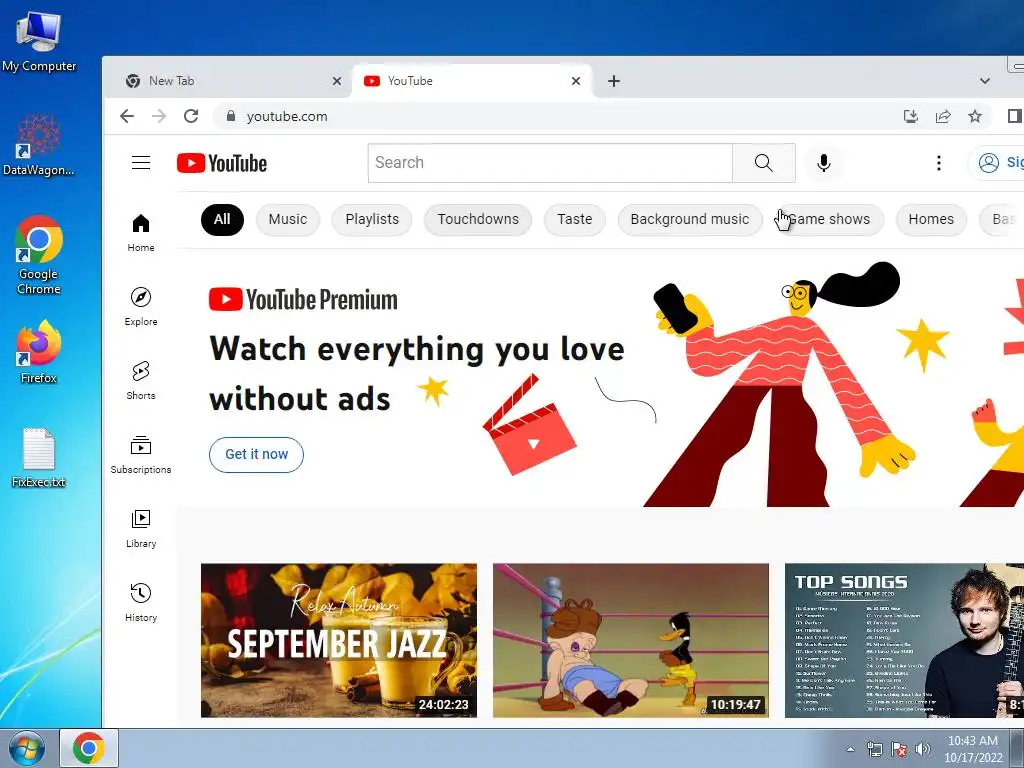Viewport: 1024px width, 768px height.
Task: Close the YouTube tab
Action: (x=575, y=81)
